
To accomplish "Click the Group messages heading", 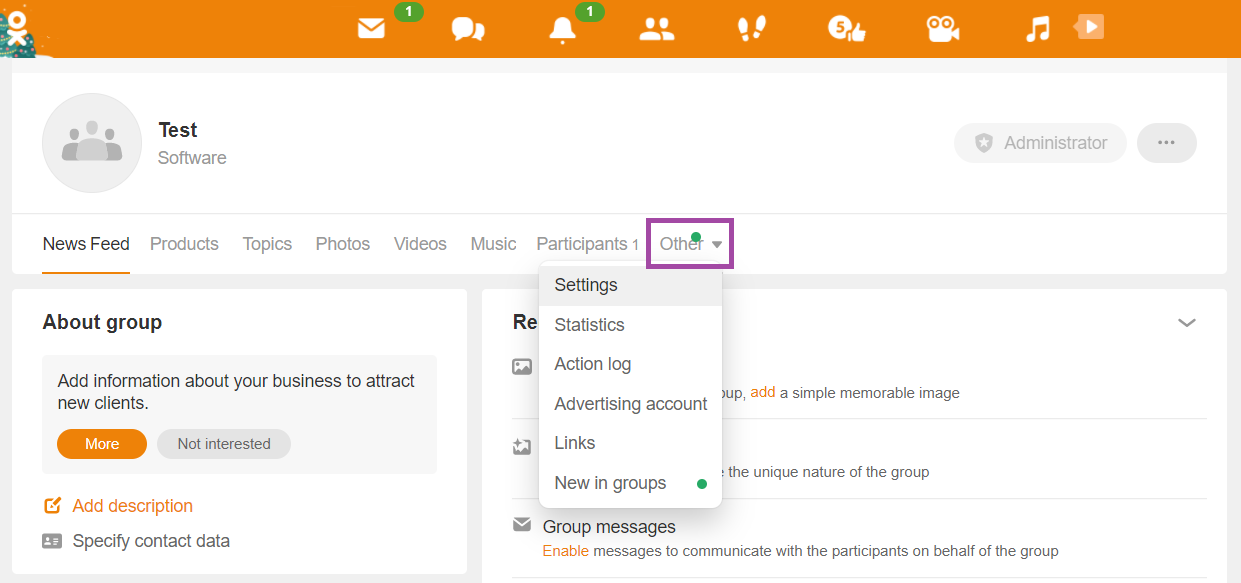I will tap(609, 527).
